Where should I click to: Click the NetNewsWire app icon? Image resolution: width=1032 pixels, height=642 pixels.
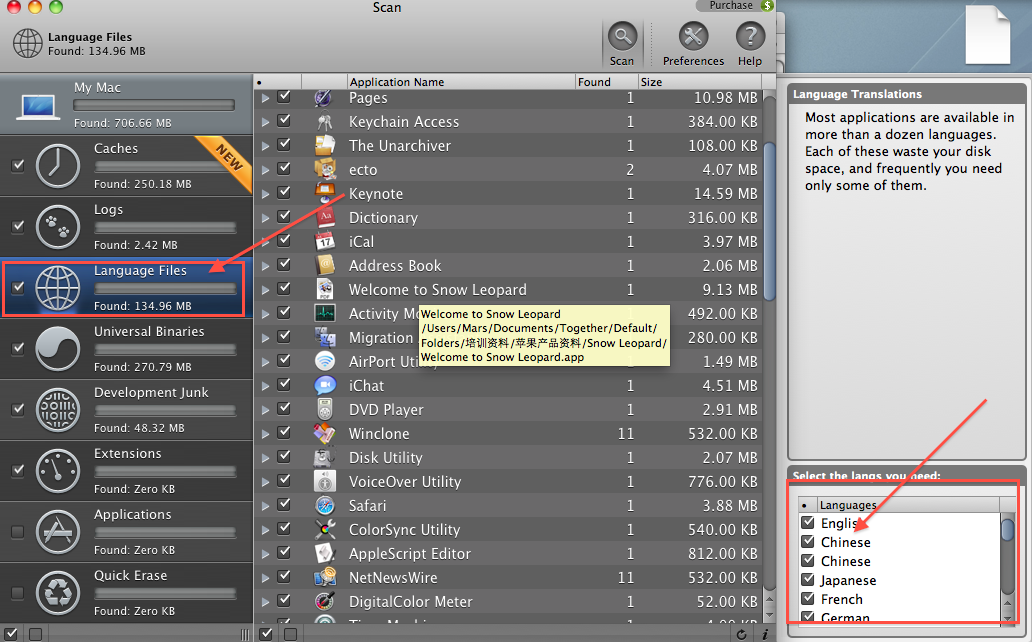[324, 577]
